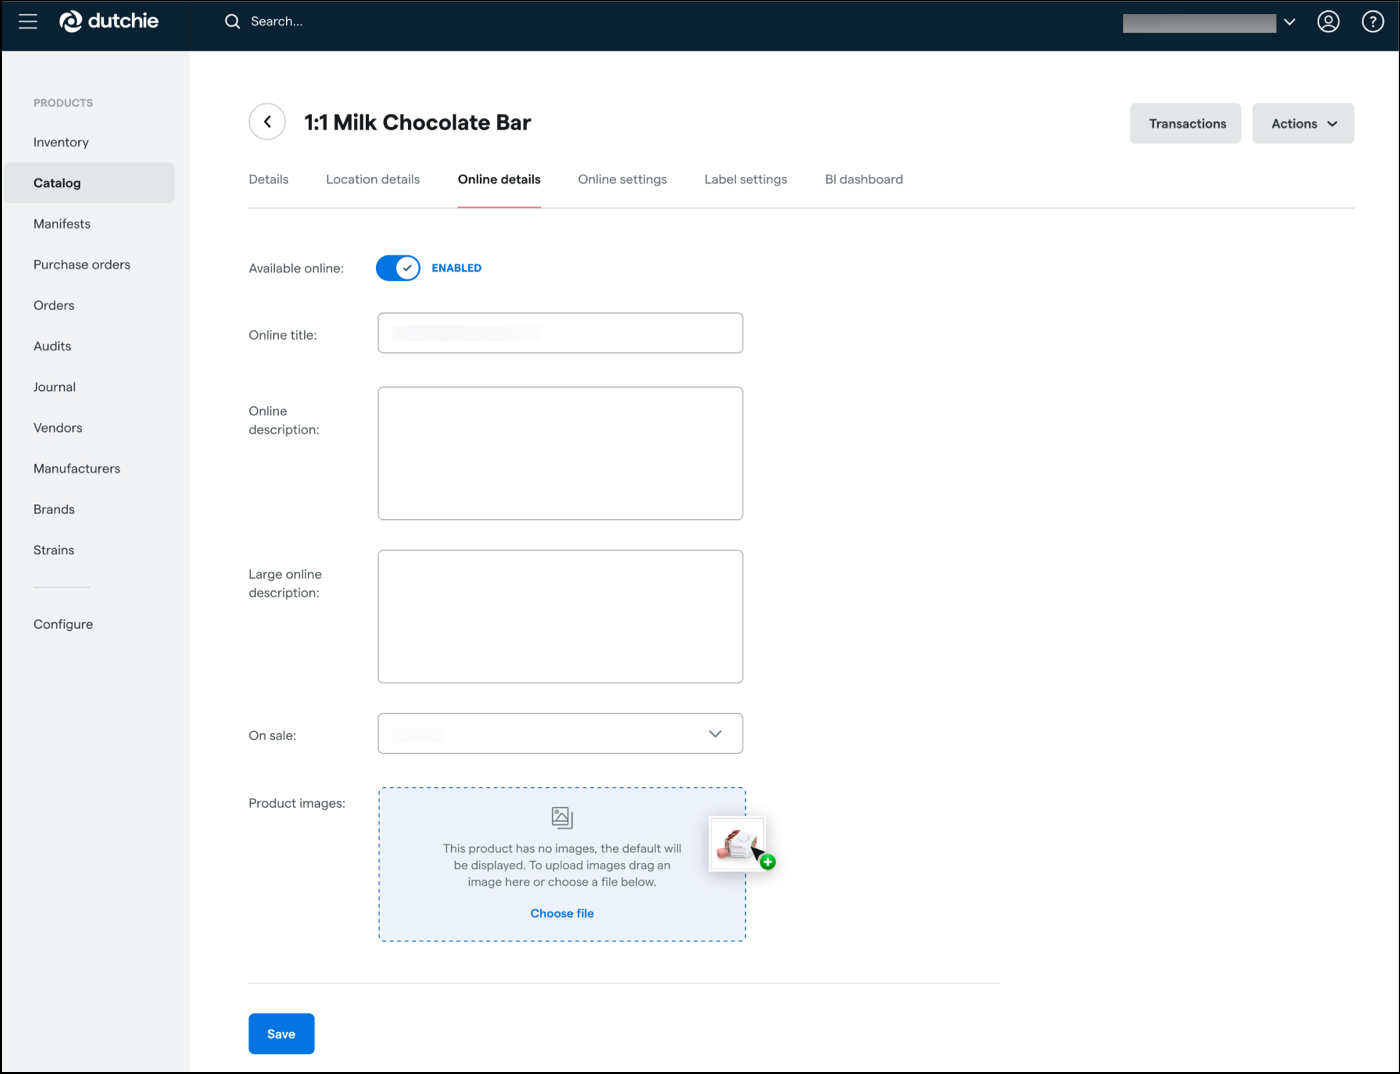
Task: Open the help question mark icon
Action: (x=1373, y=21)
